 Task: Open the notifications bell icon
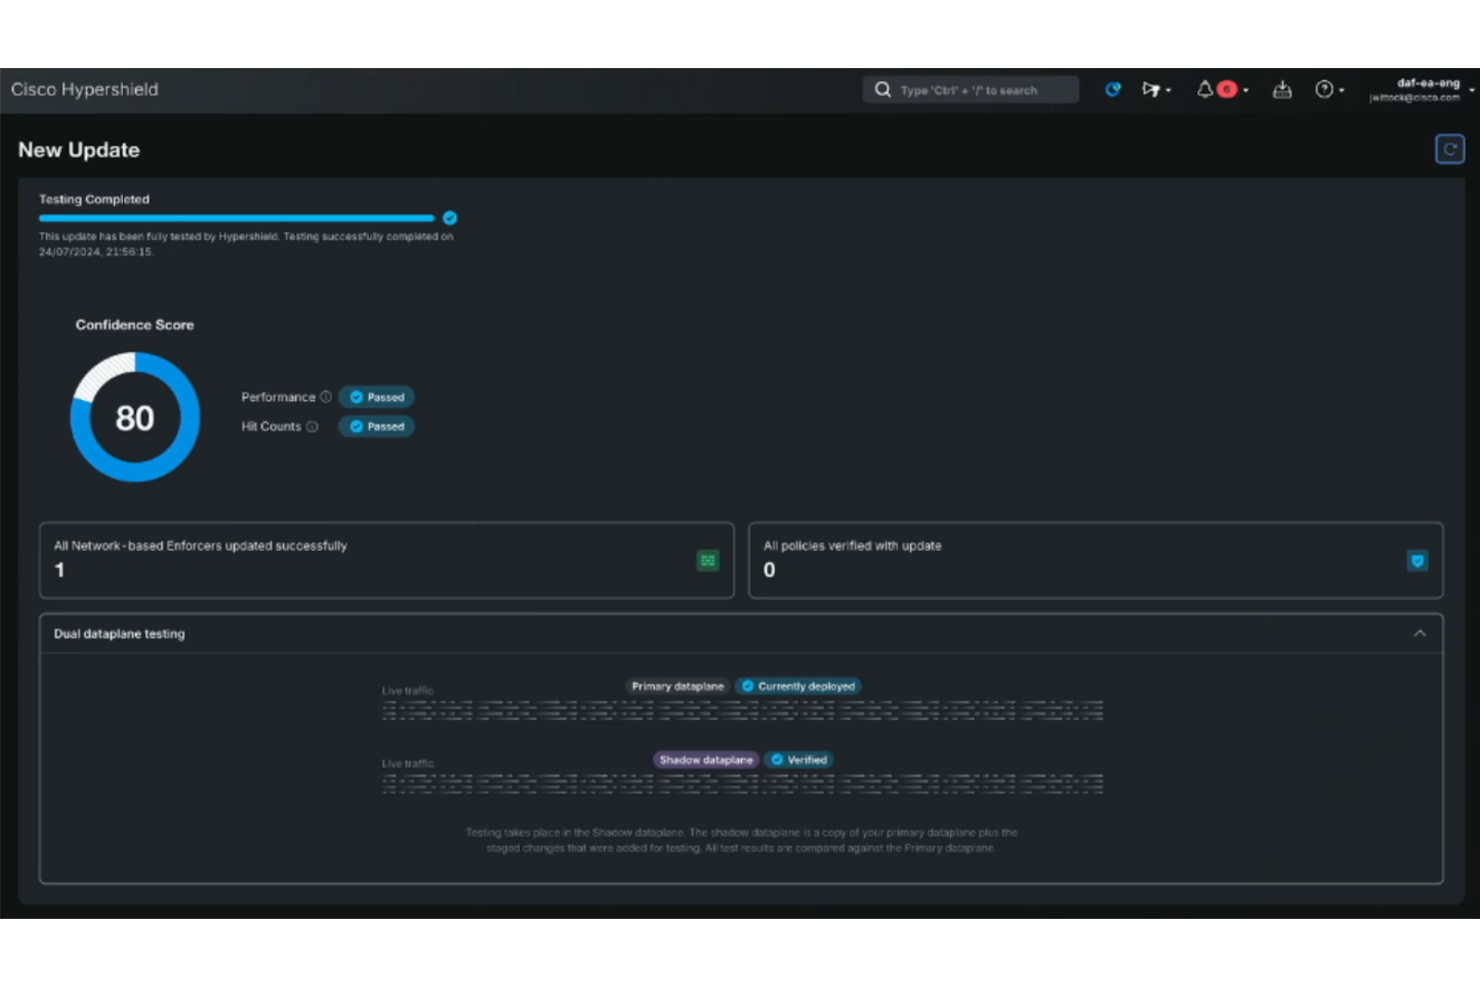(1205, 89)
